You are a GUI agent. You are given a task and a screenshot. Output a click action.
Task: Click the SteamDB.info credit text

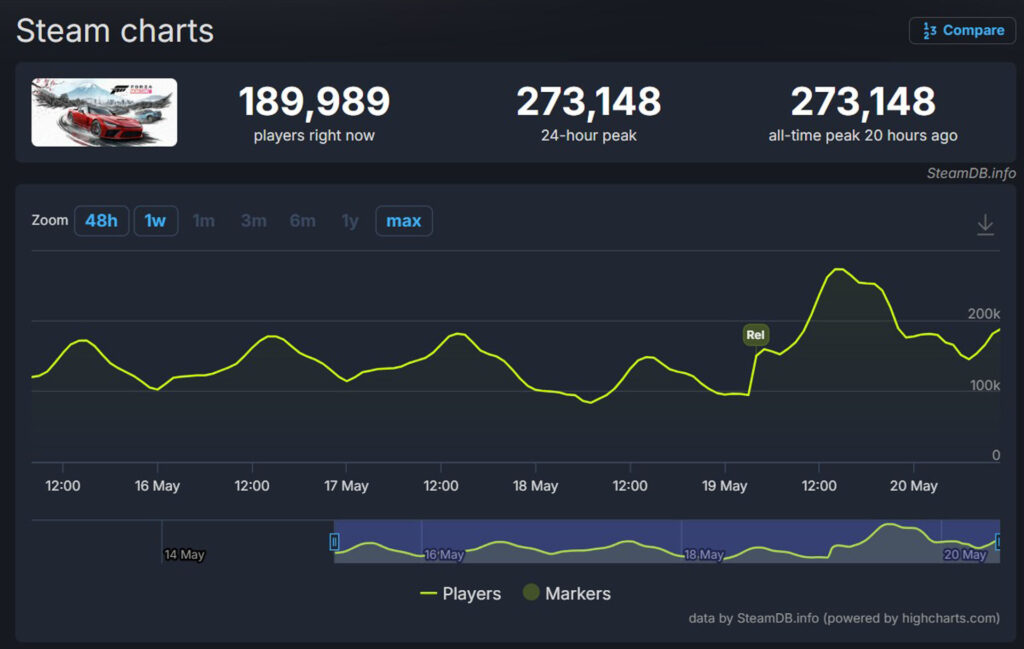(x=971, y=173)
